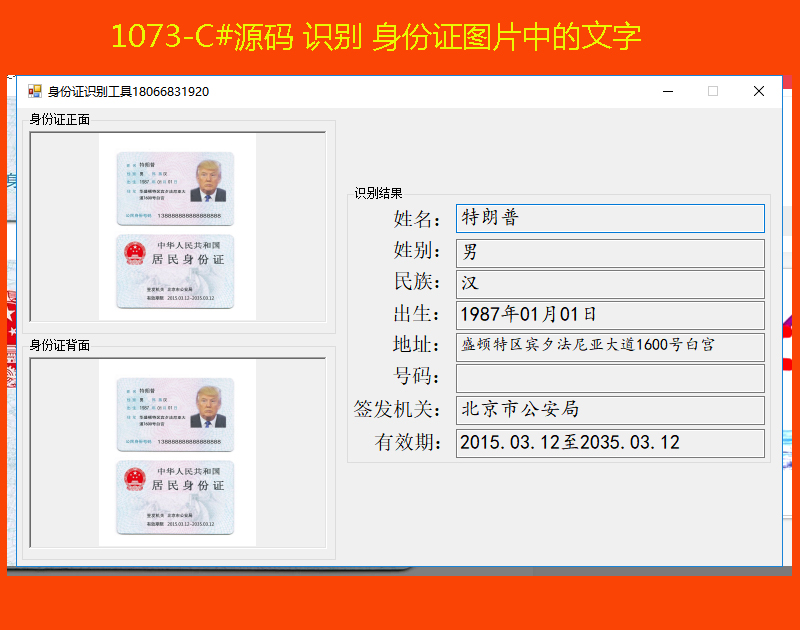Focus the 签发机关 text box
Screen dimensions: 800x630
pos(610,410)
